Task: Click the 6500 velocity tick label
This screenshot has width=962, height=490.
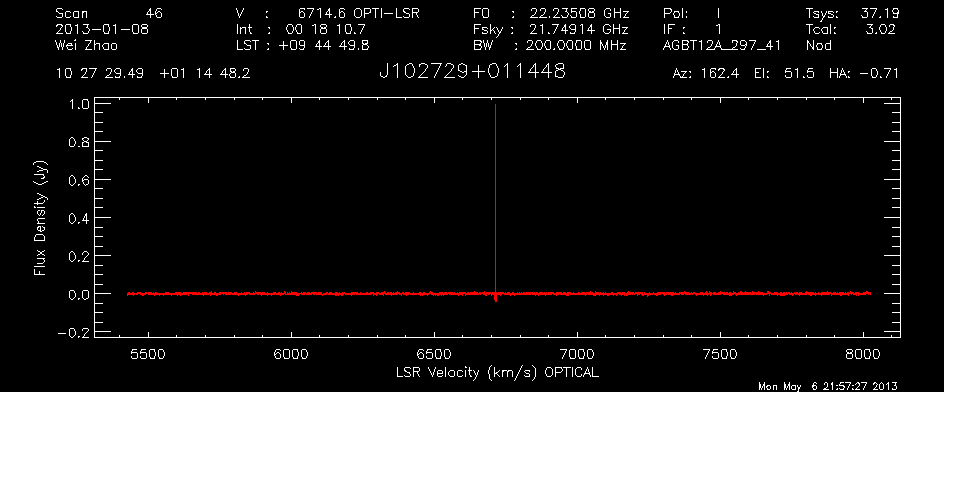Action: [434, 354]
